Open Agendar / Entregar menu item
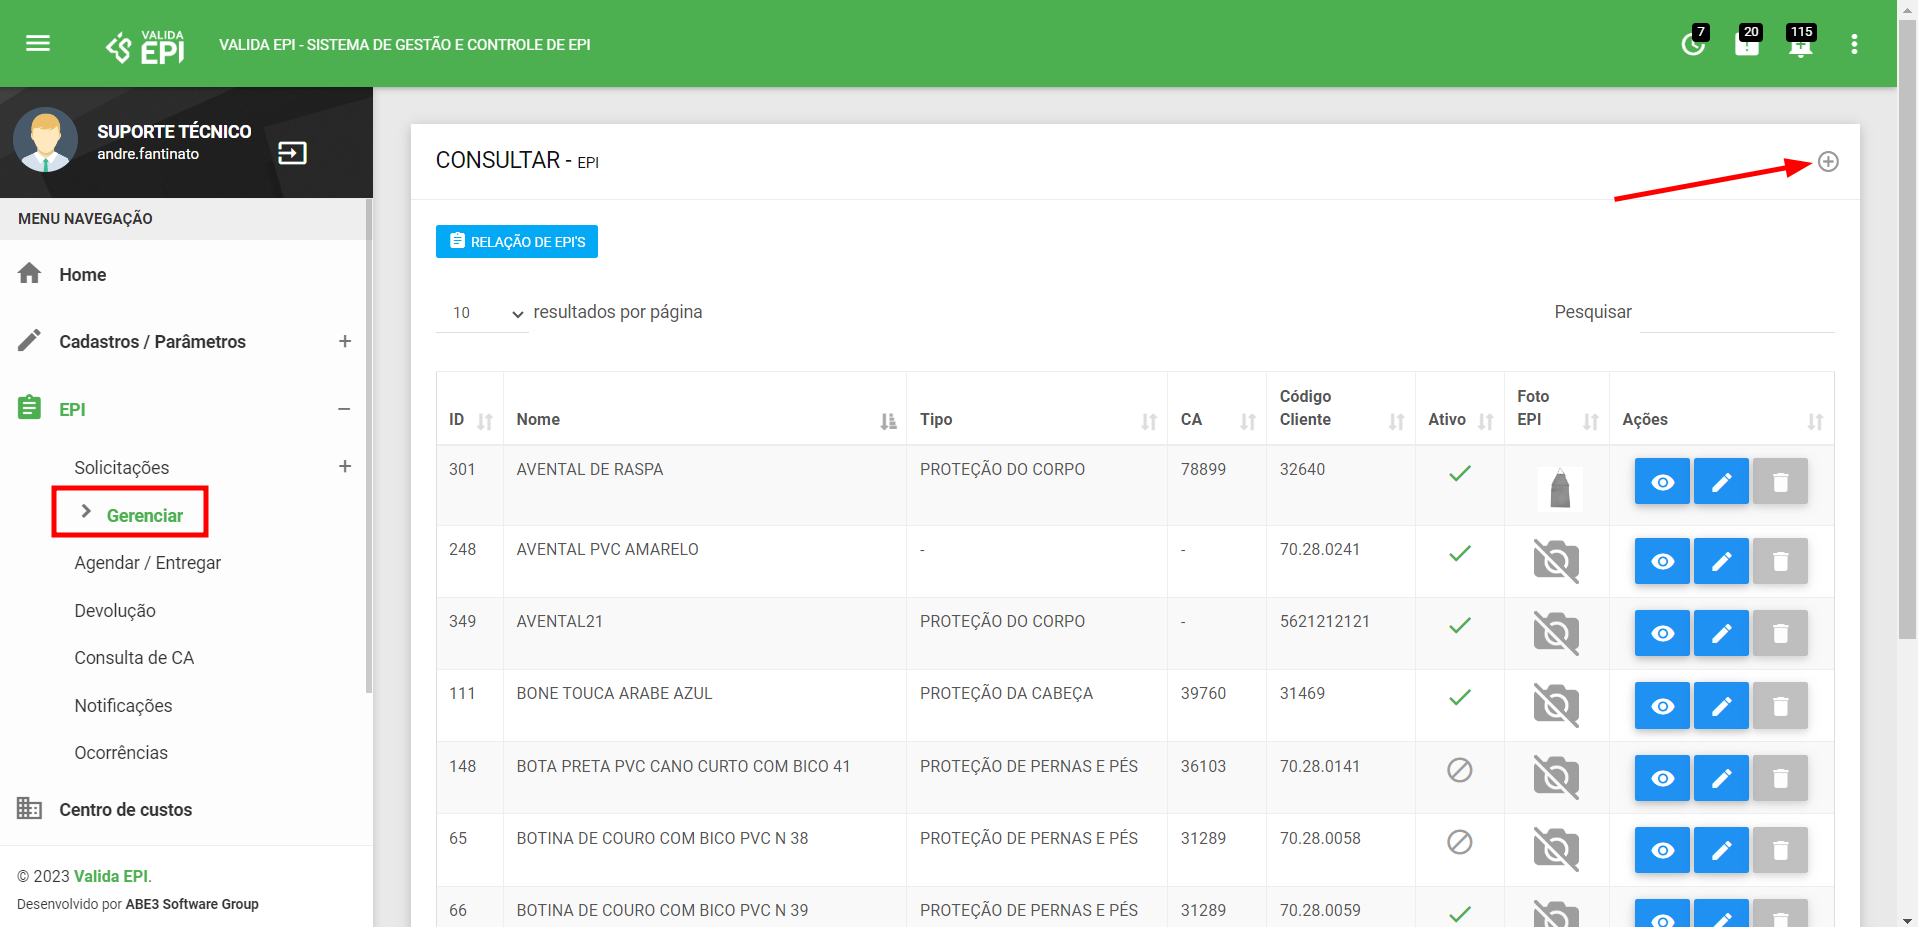Screen dimensions: 1918x927 pyautogui.click(x=148, y=563)
